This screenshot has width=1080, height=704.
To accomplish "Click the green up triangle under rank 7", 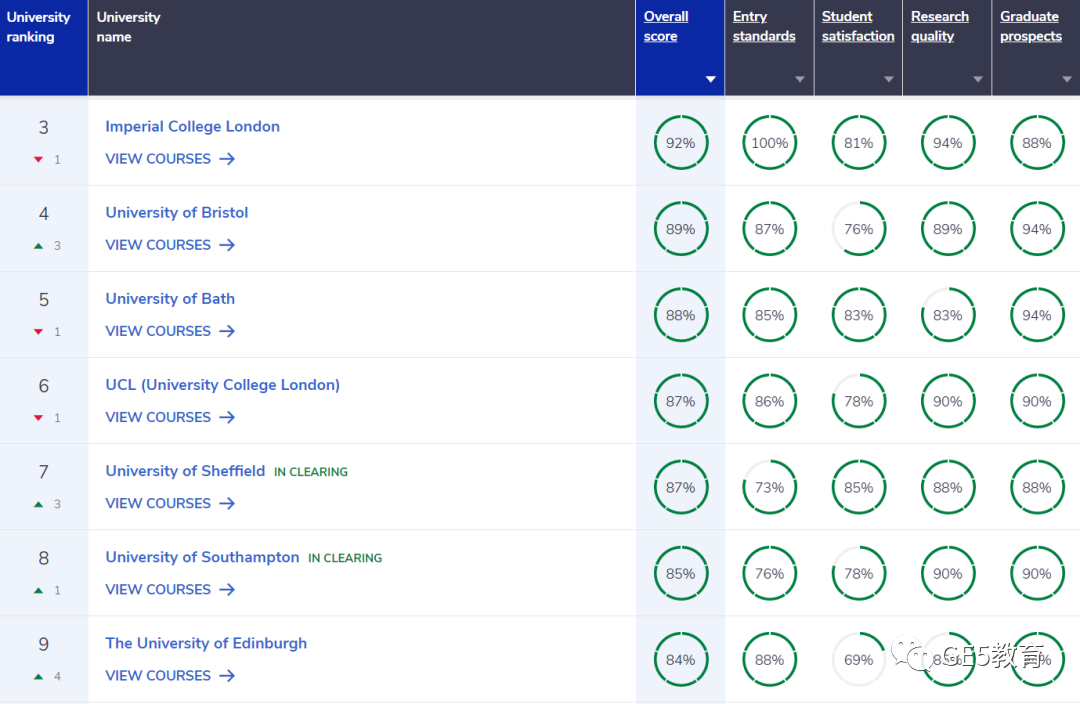I will pyautogui.click(x=39, y=504).
